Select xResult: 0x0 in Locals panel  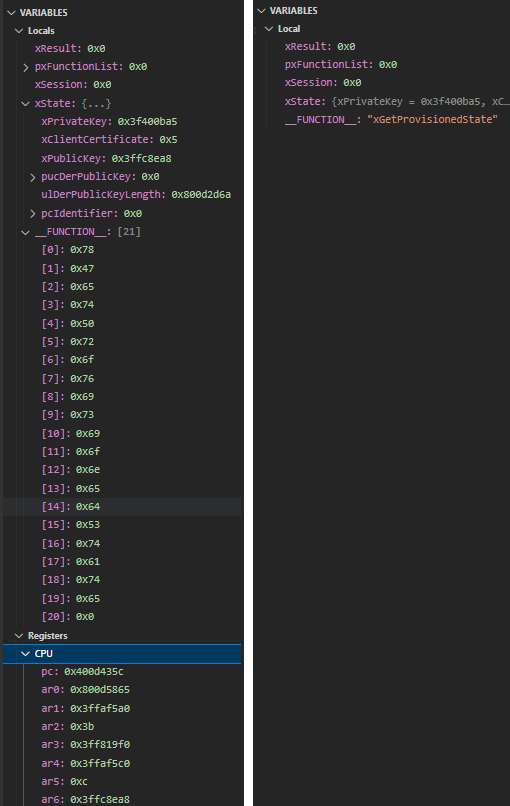[x=70, y=48]
